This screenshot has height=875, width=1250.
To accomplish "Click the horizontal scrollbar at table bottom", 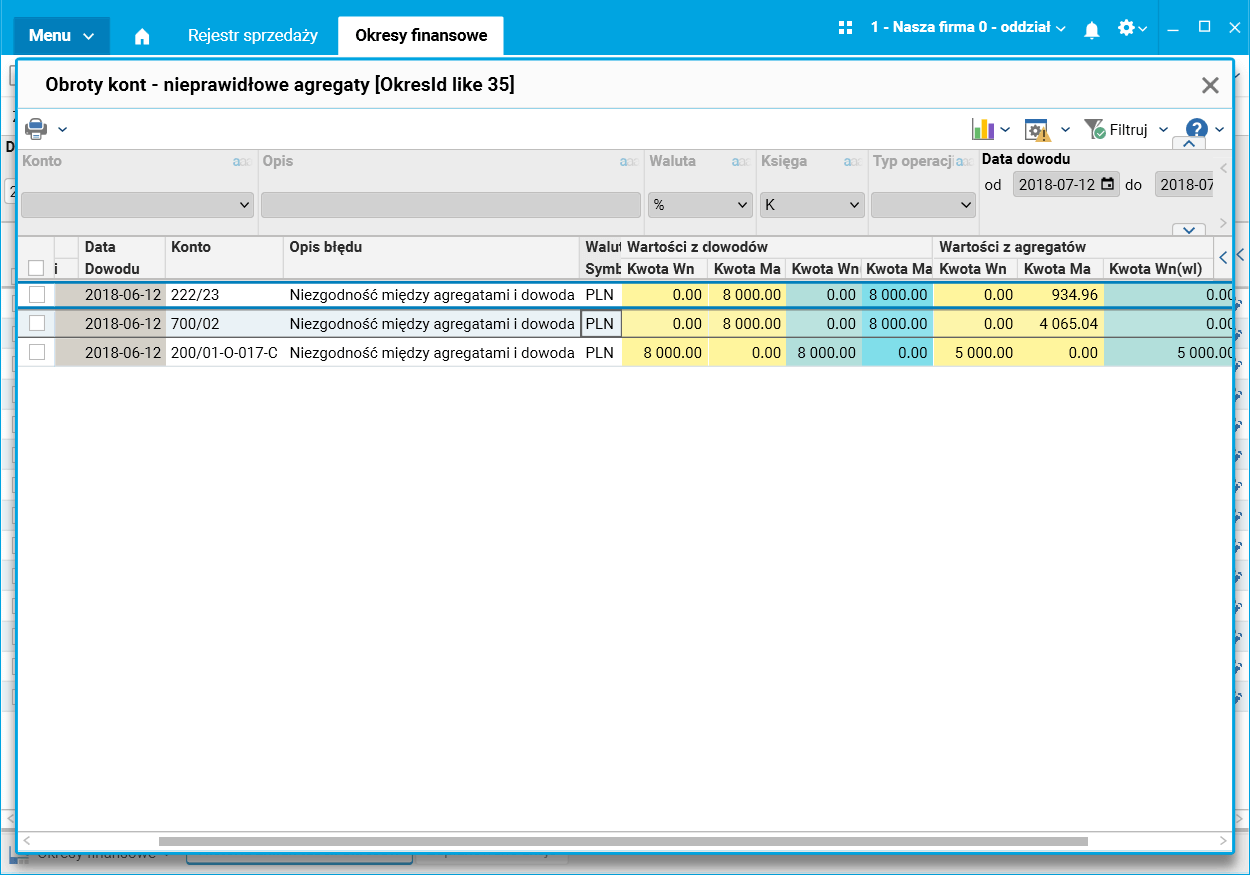I will [622, 841].
